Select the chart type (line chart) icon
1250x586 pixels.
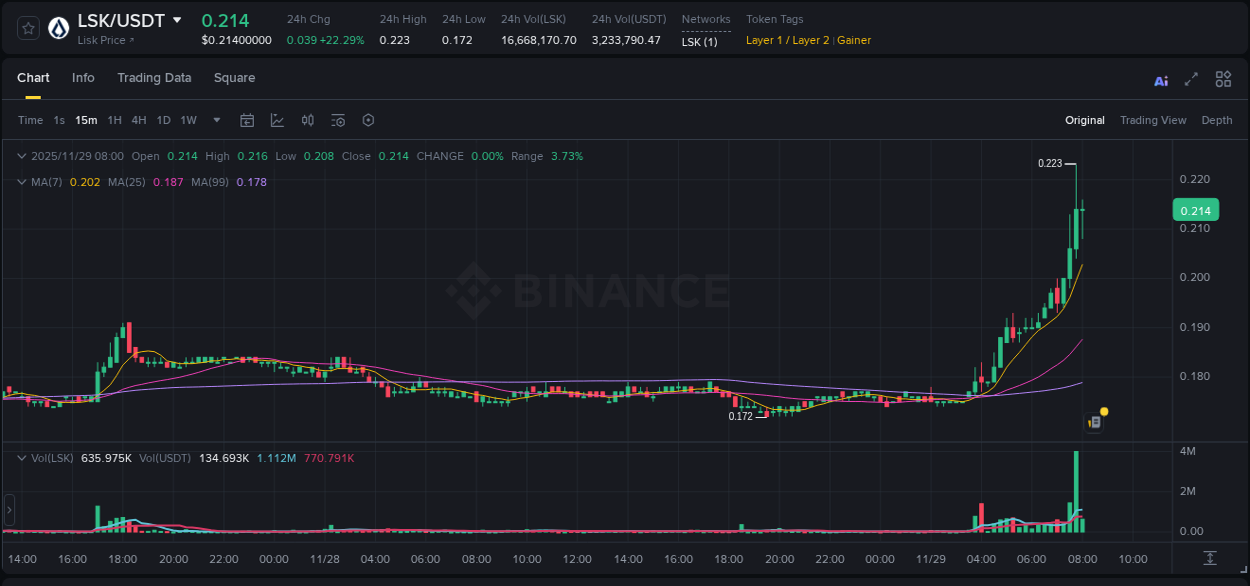point(276,119)
